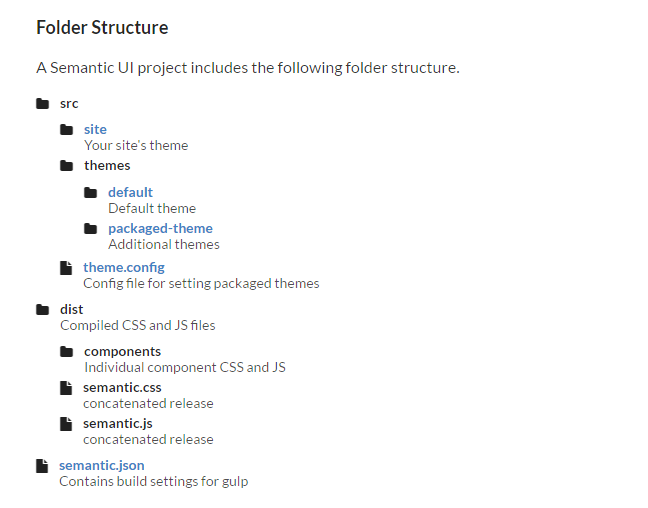The width and height of the screenshot is (648, 508).
Task: Open the site link
Action: [x=95, y=129]
